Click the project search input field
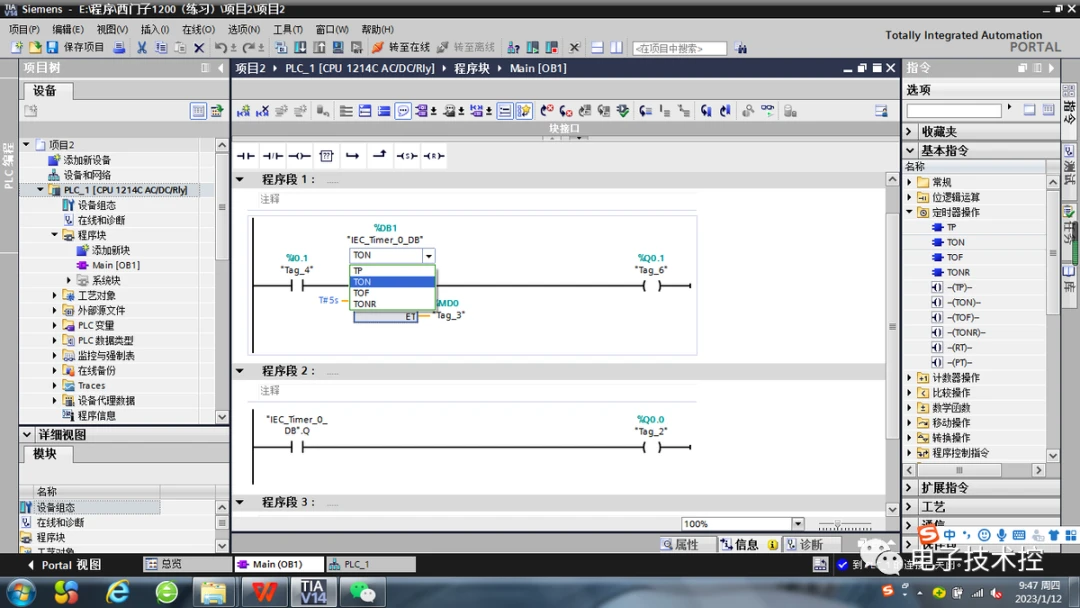1080x608 pixels. [x=679, y=48]
